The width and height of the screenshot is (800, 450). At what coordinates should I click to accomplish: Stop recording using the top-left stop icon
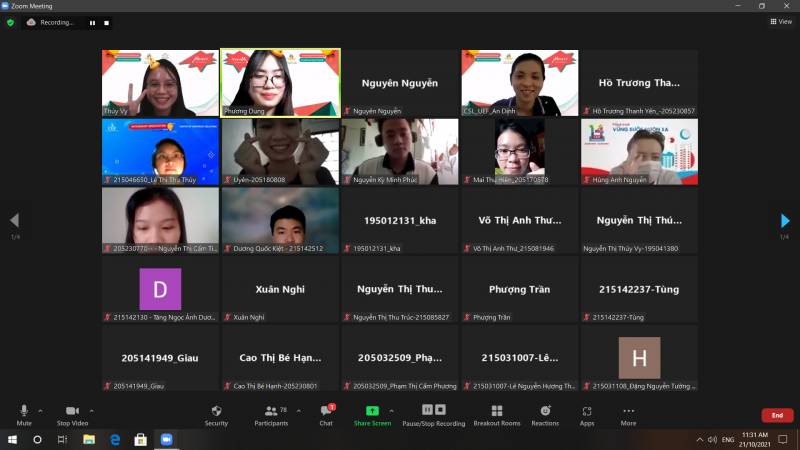(107, 22)
